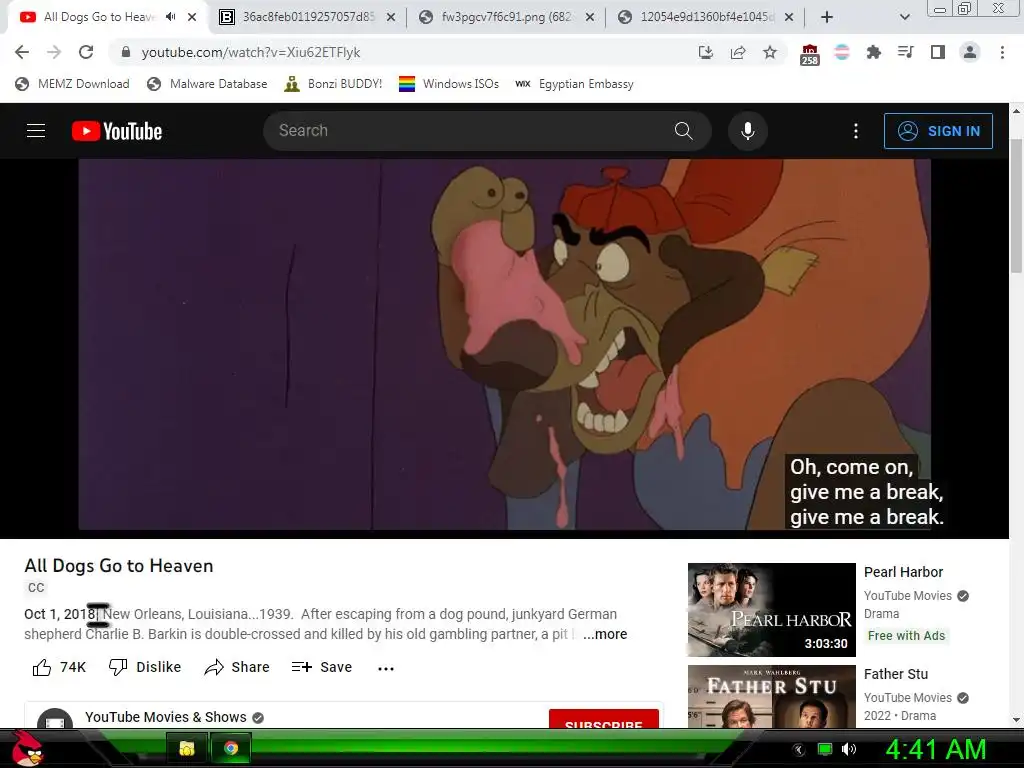
Task: Open the Egyptian Embassy bookmark
Action: coord(574,84)
